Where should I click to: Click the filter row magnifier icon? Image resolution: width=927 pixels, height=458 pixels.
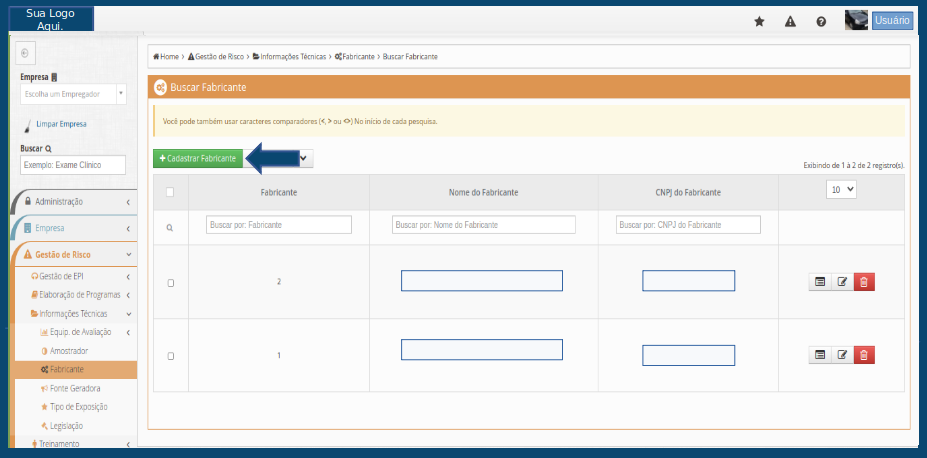170,228
